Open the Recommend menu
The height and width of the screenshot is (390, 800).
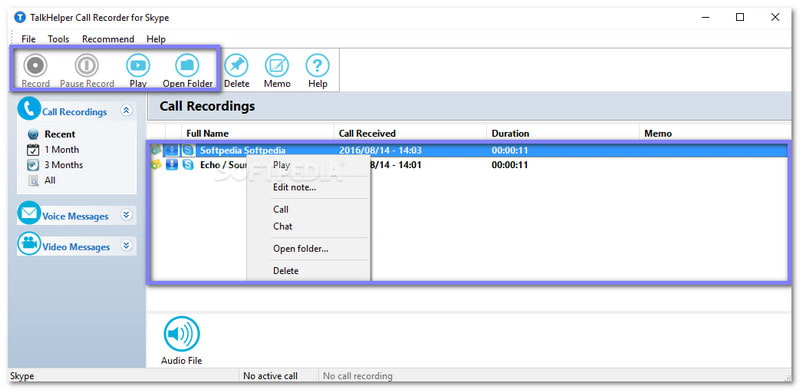tap(108, 39)
